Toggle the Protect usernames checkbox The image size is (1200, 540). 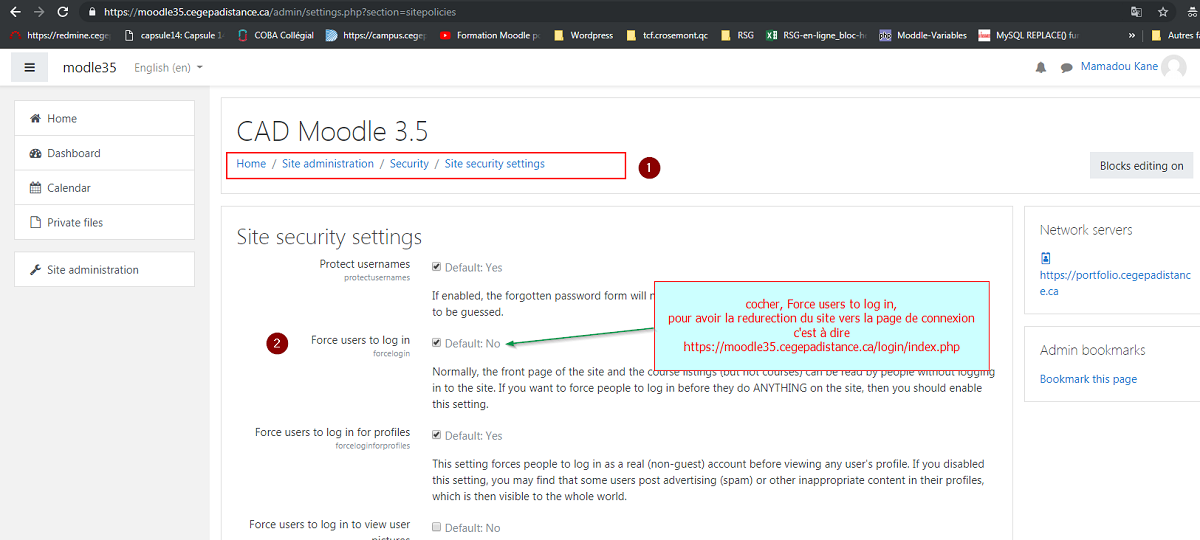point(436,267)
